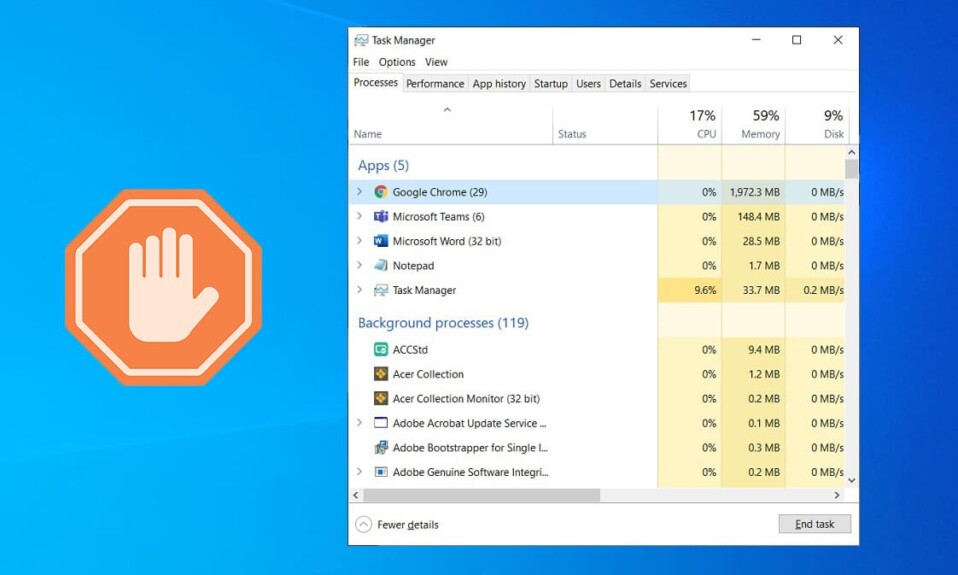Click Adobe Acrobat Update Service icon
Screen dimensions: 958x575
click(x=381, y=423)
